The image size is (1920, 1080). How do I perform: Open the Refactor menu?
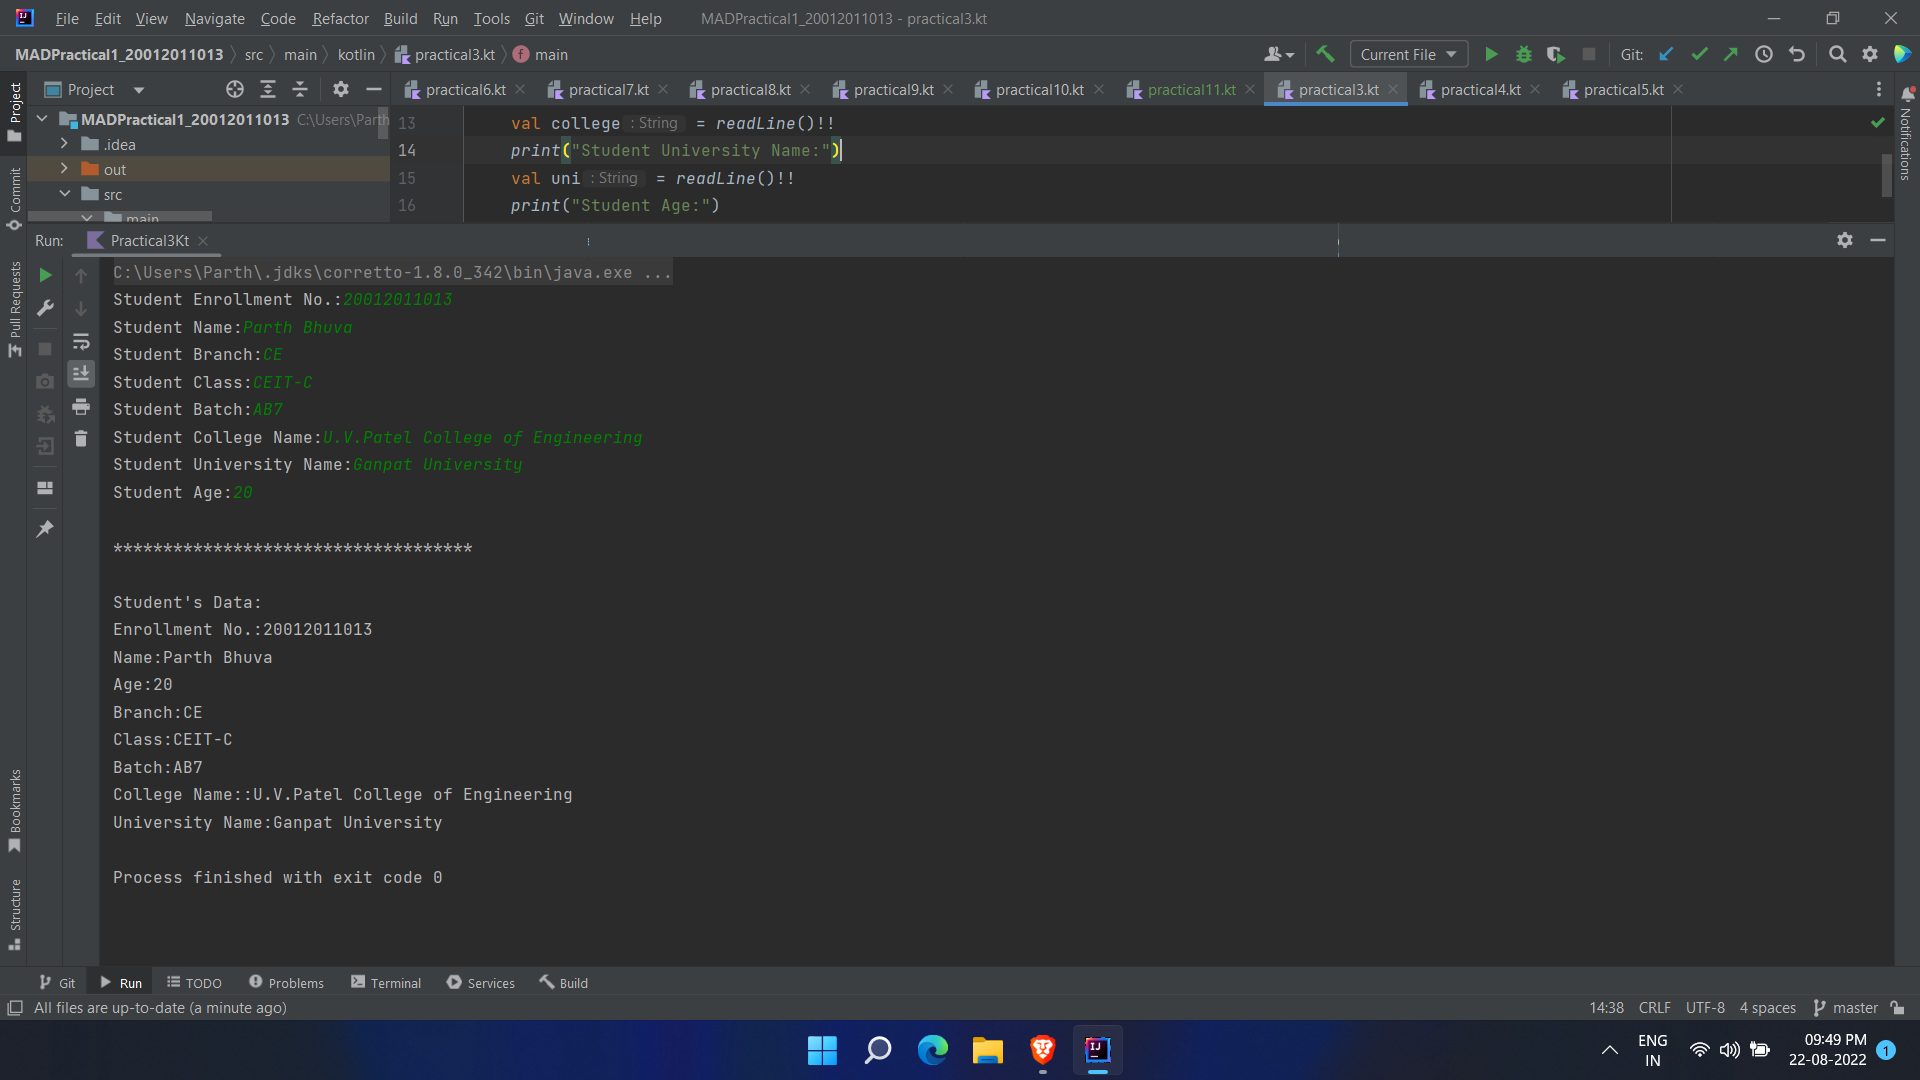click(x=340, y=19)
